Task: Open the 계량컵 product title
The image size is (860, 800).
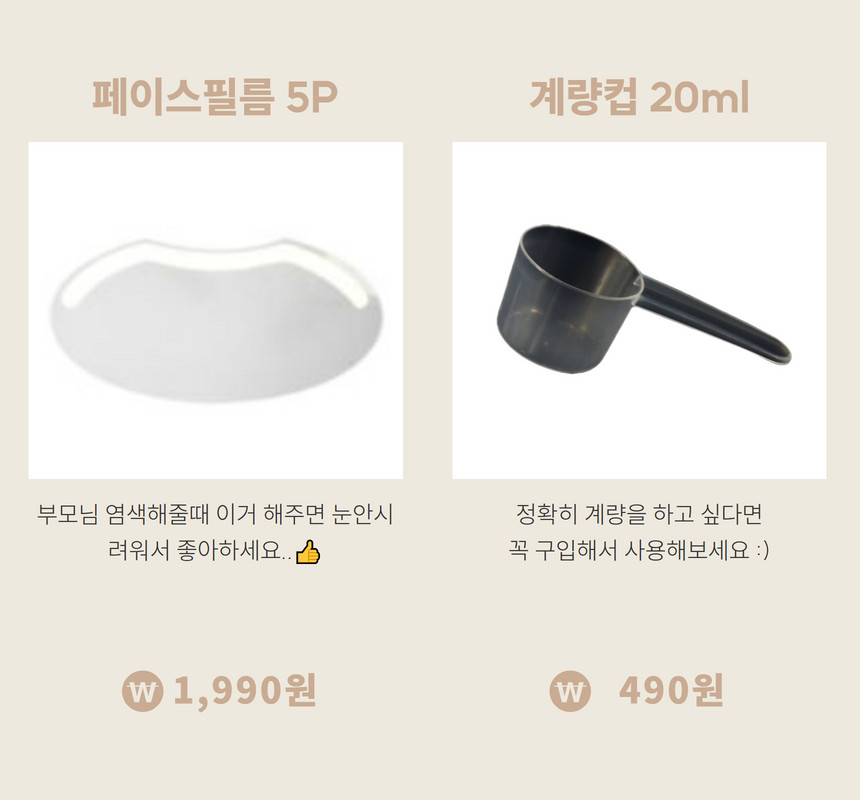Action: (x=583, y=98)
